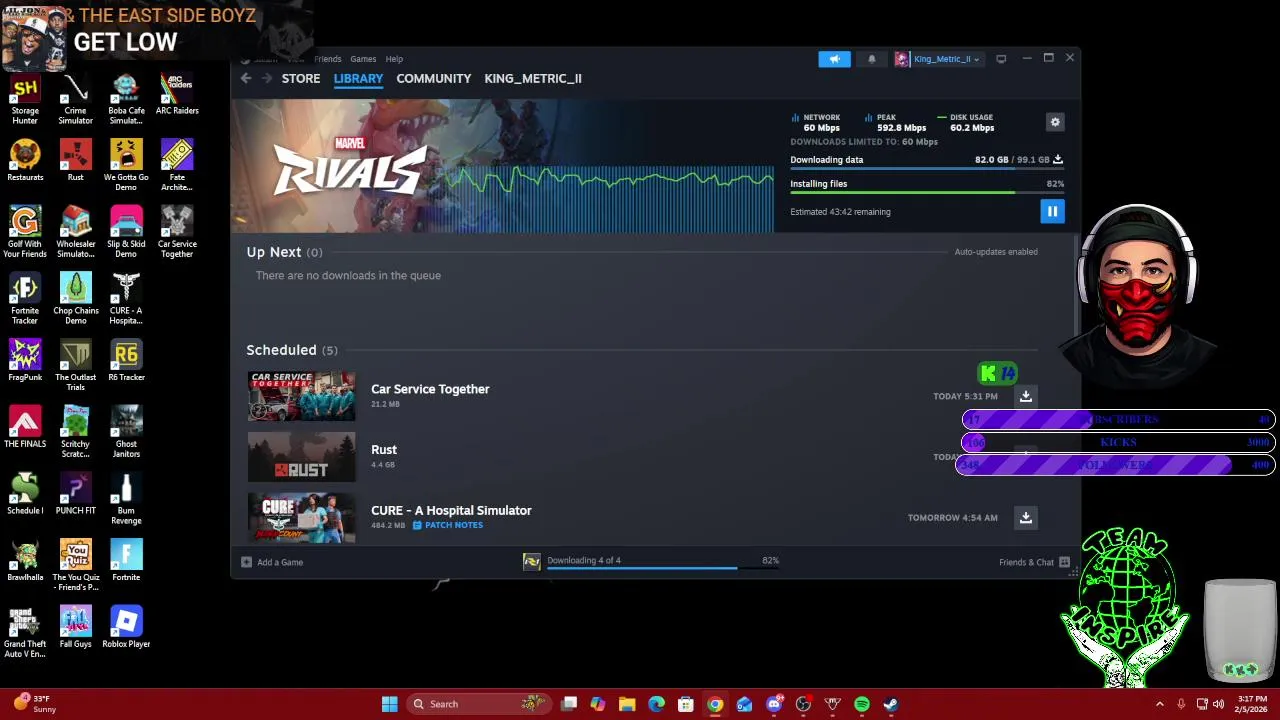Open Chop Chains Demo desktop shortcut
The image size is (1280, 720).
click(75, 299)
